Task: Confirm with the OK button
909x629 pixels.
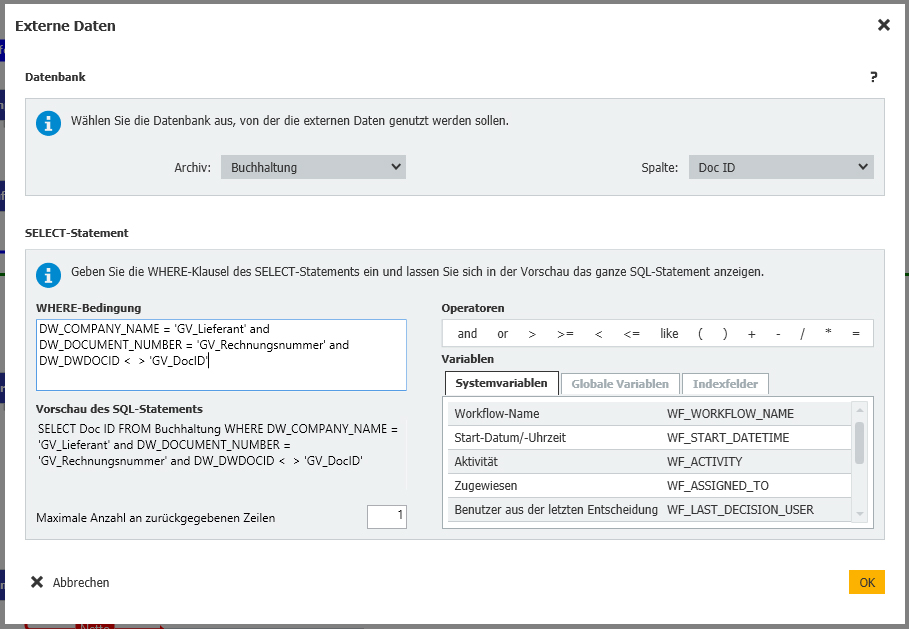Action: coord(866,582)
